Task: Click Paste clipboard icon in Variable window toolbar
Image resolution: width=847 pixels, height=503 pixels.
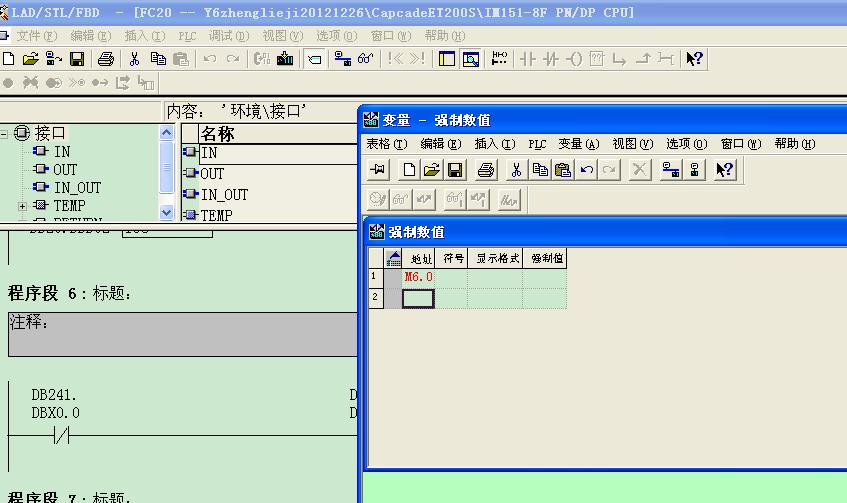Action: pyautogui.click(x=563, y=170)
